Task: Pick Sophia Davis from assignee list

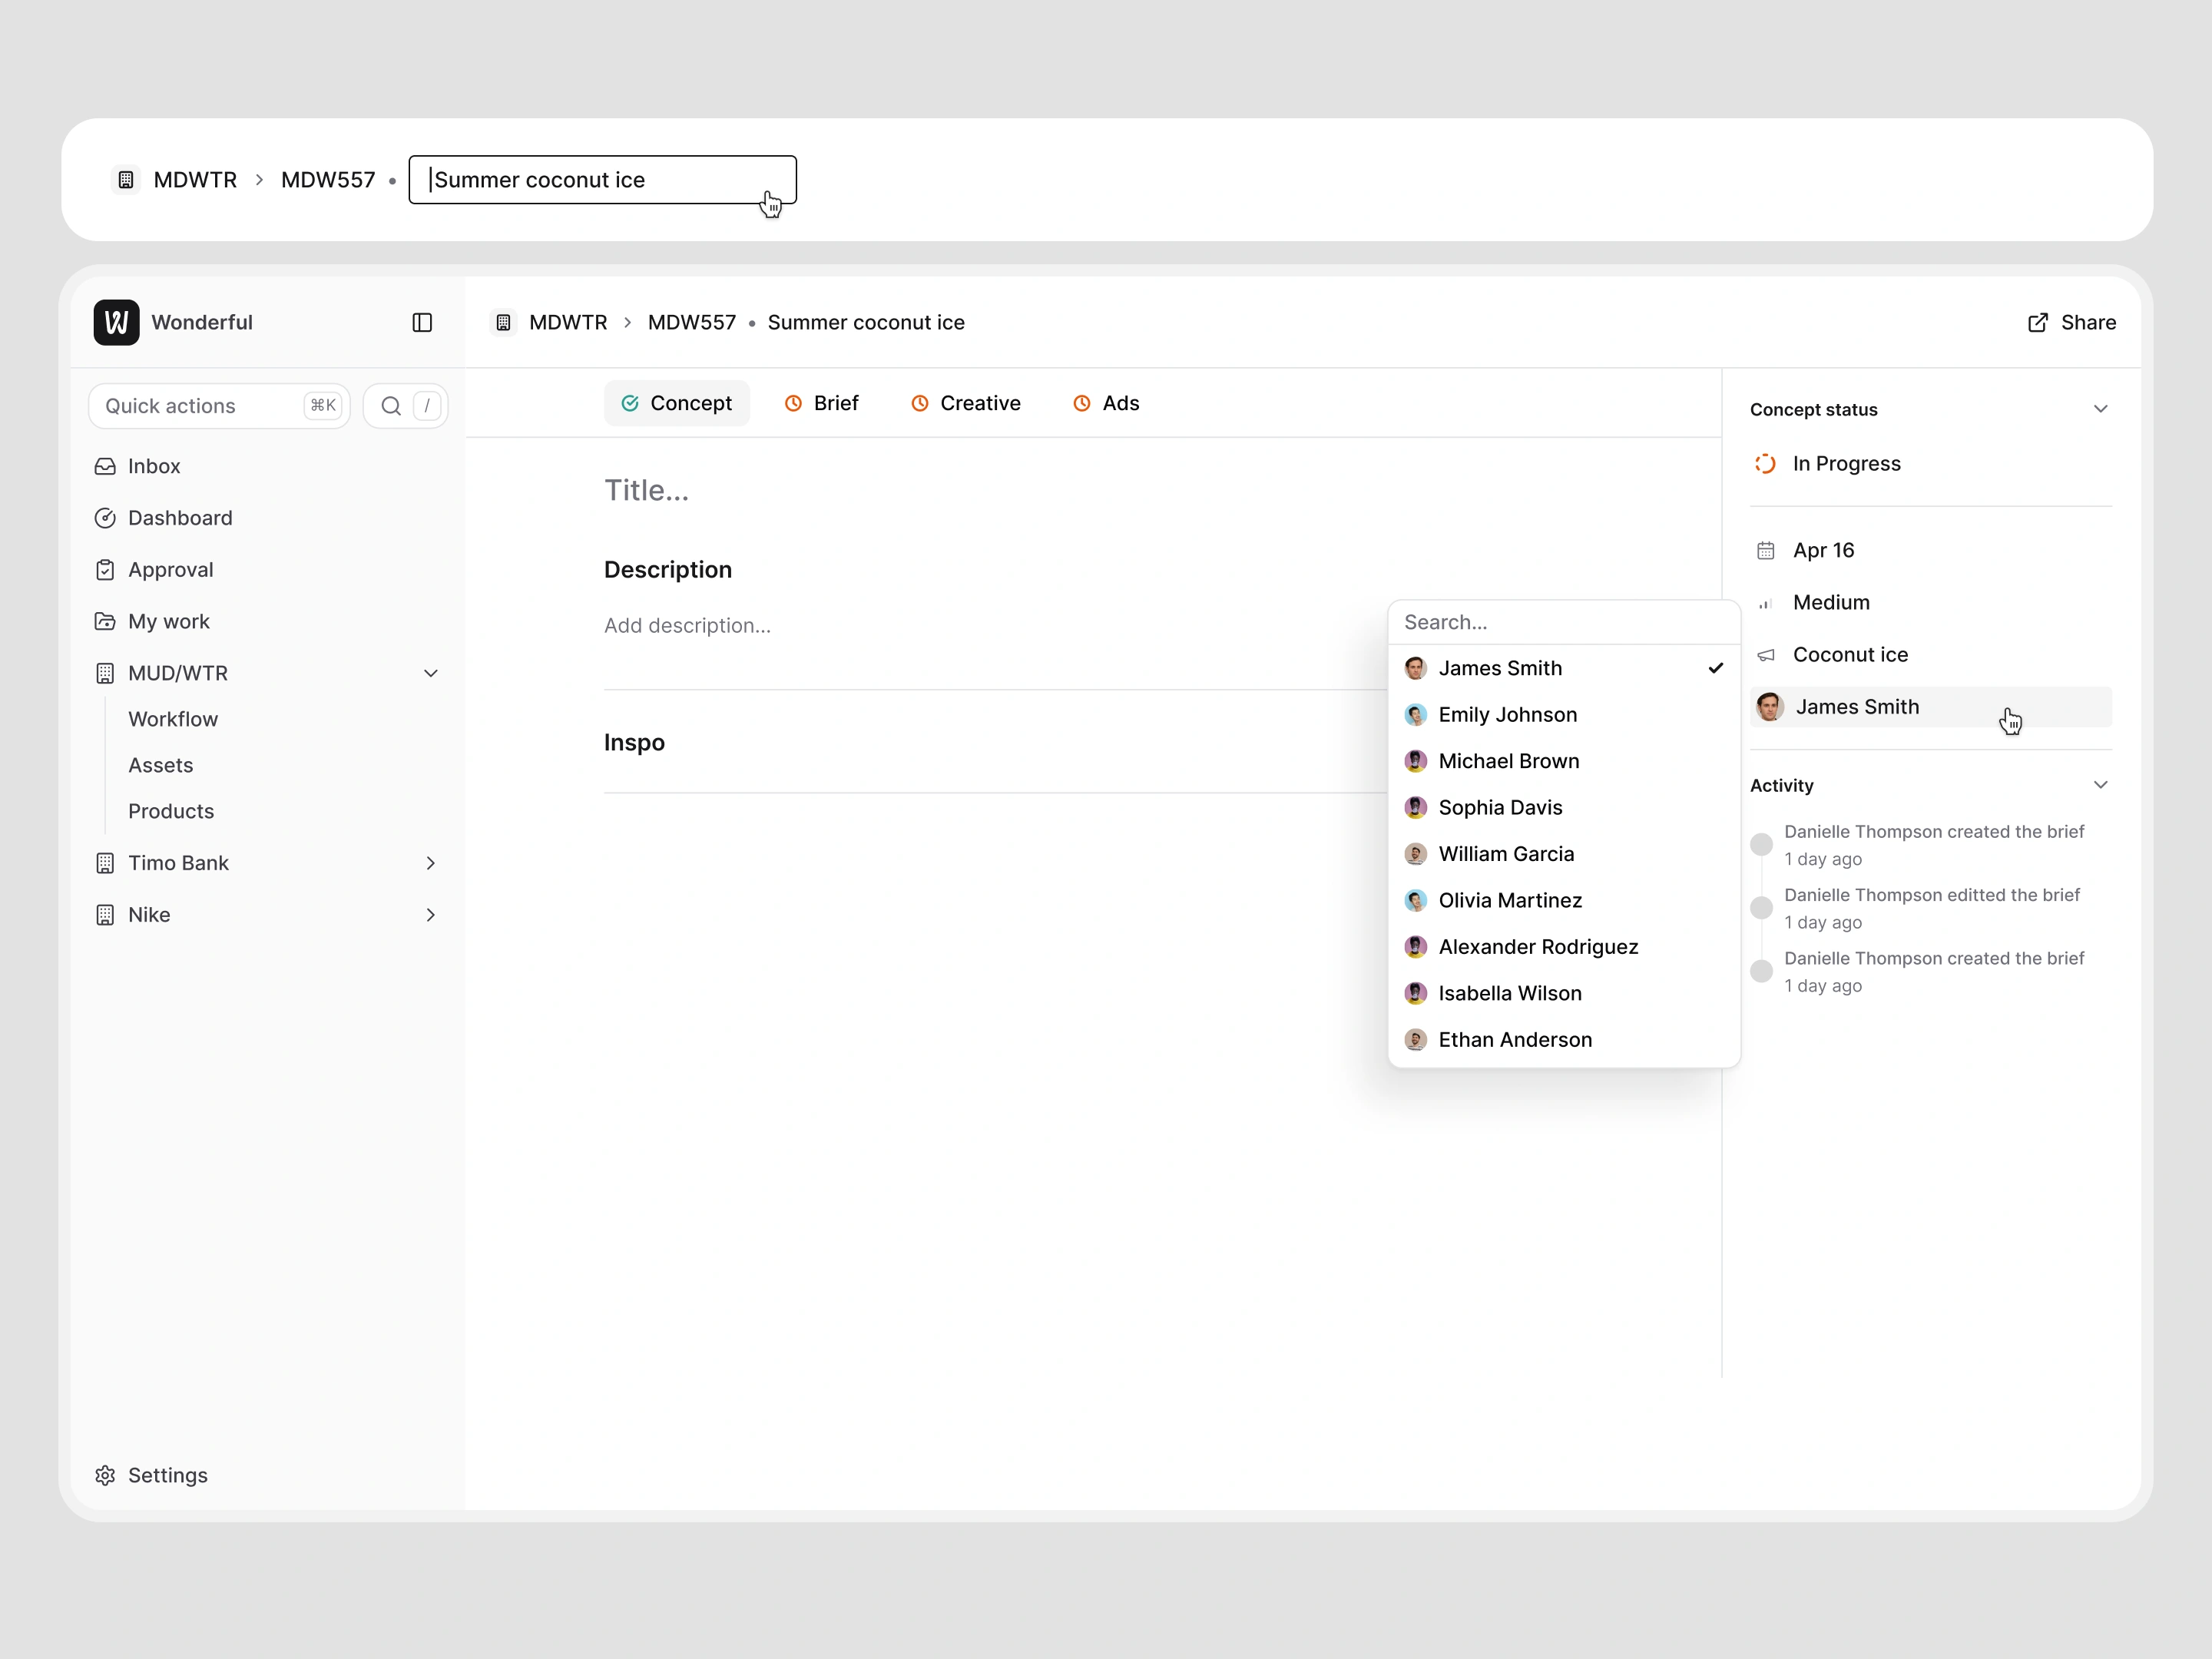Action: tap(1500, 807)
